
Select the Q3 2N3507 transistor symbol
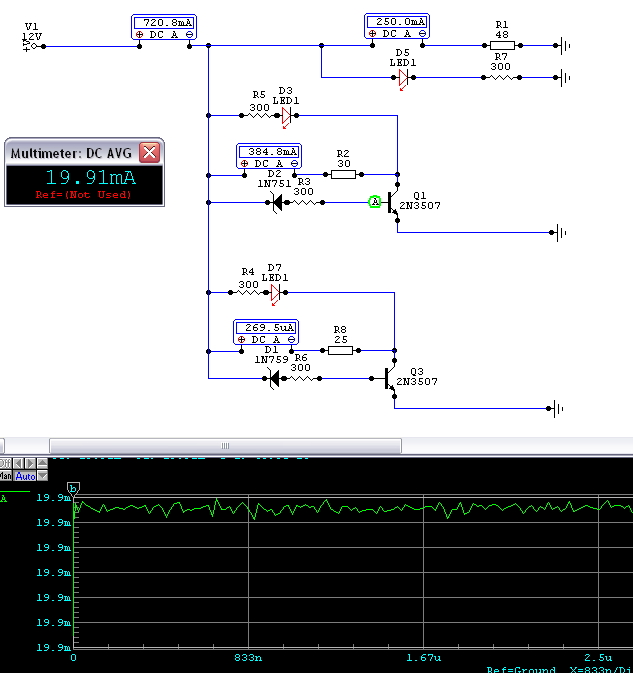[x=389, y=378]
